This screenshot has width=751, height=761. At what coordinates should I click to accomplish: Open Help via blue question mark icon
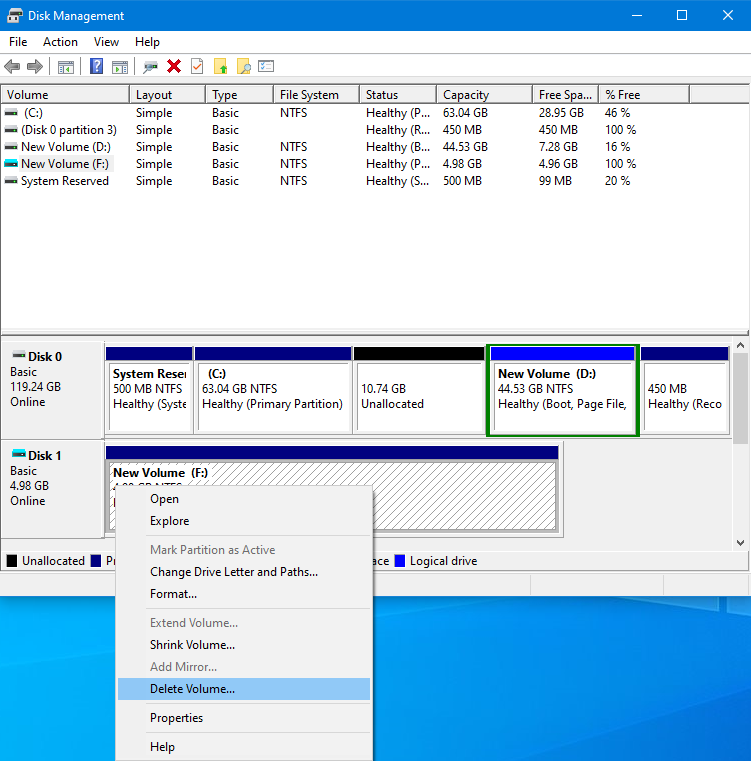97,66
